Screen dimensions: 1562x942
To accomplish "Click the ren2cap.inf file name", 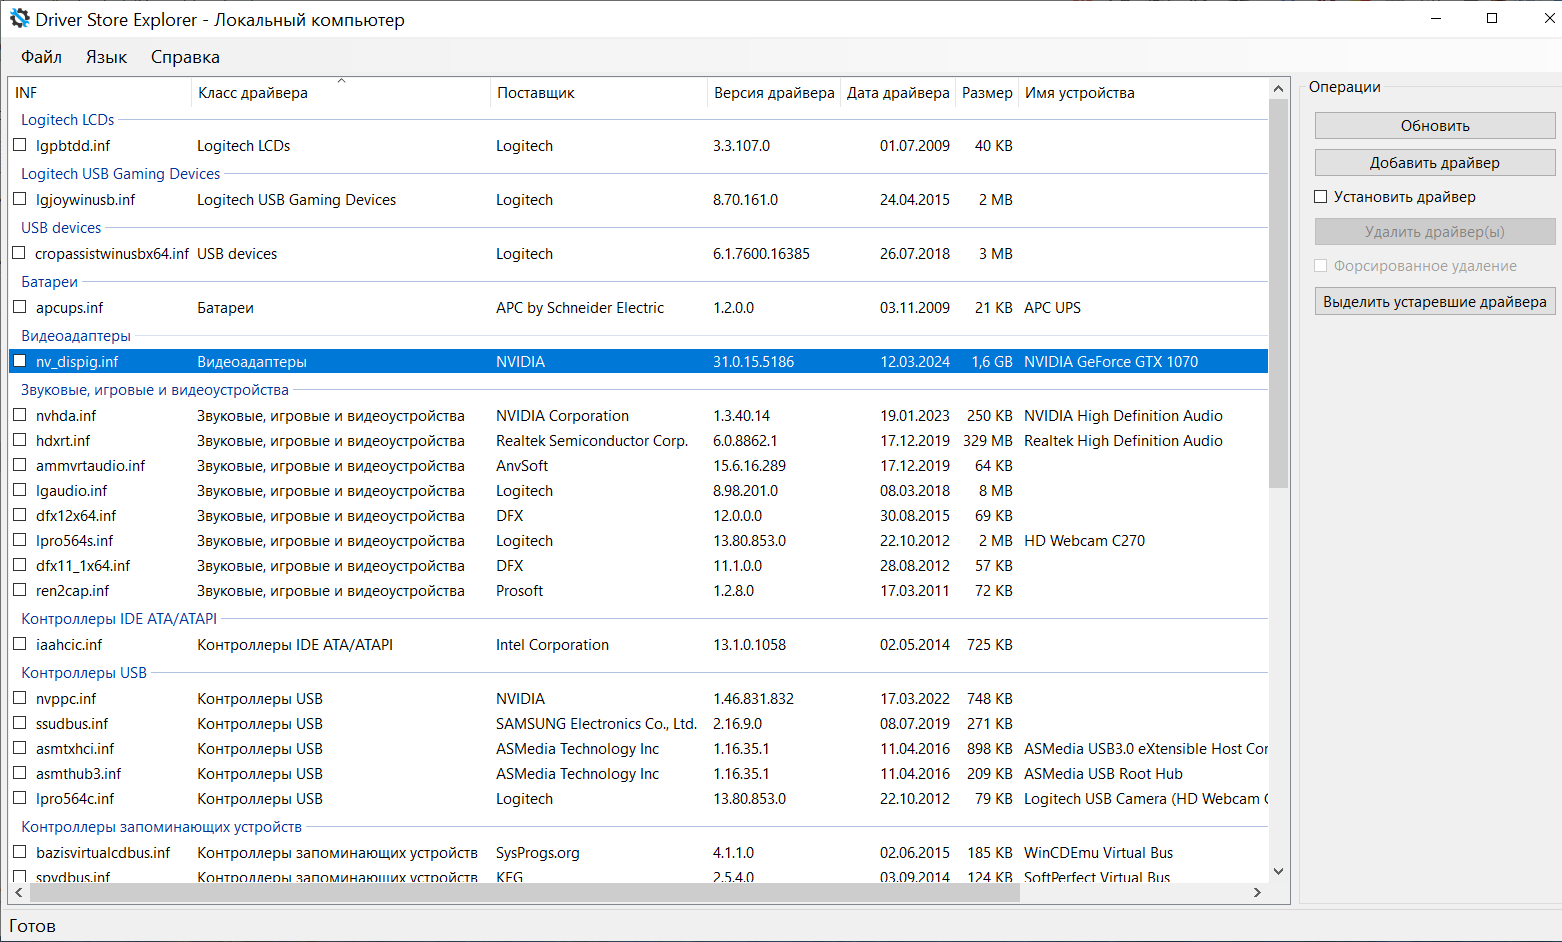I will coord(73,591).
